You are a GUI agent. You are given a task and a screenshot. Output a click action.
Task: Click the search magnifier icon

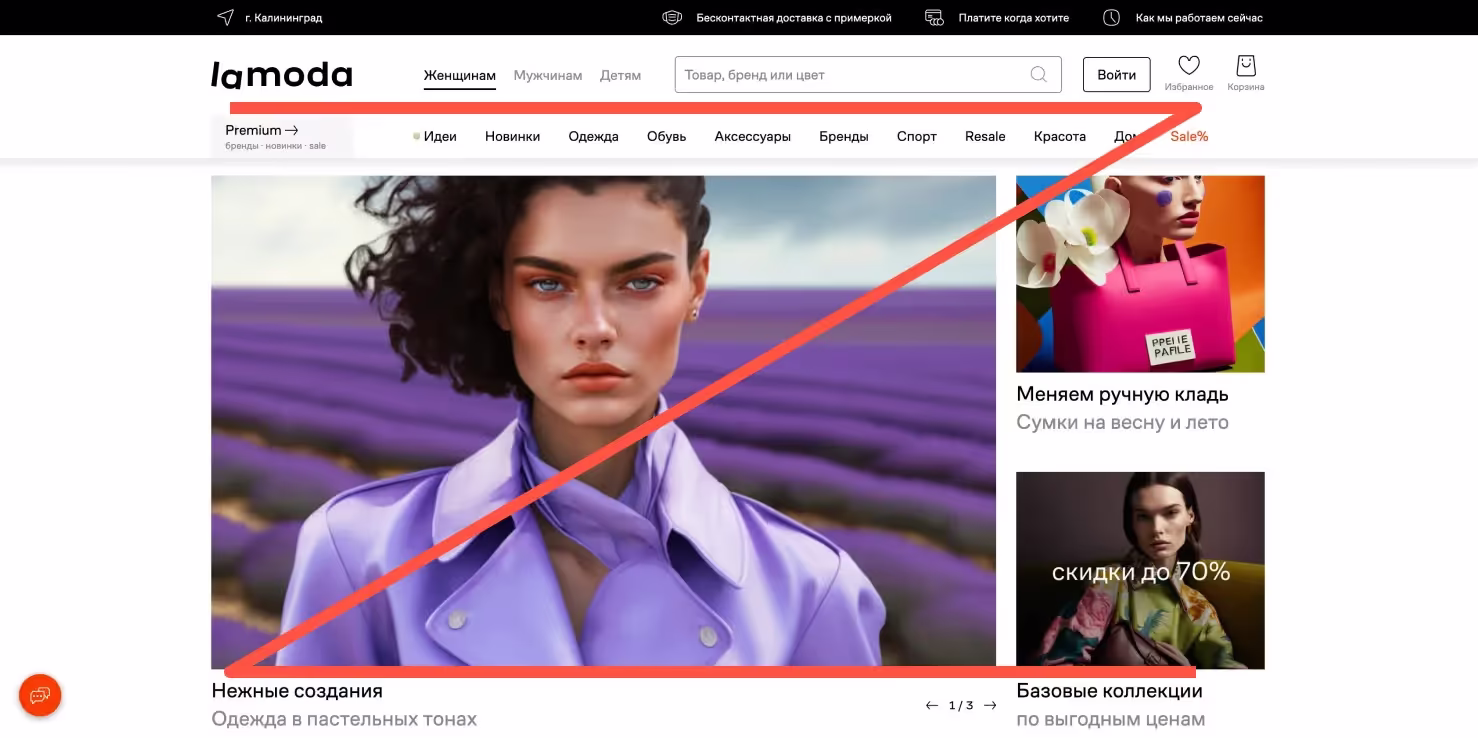1039,74
